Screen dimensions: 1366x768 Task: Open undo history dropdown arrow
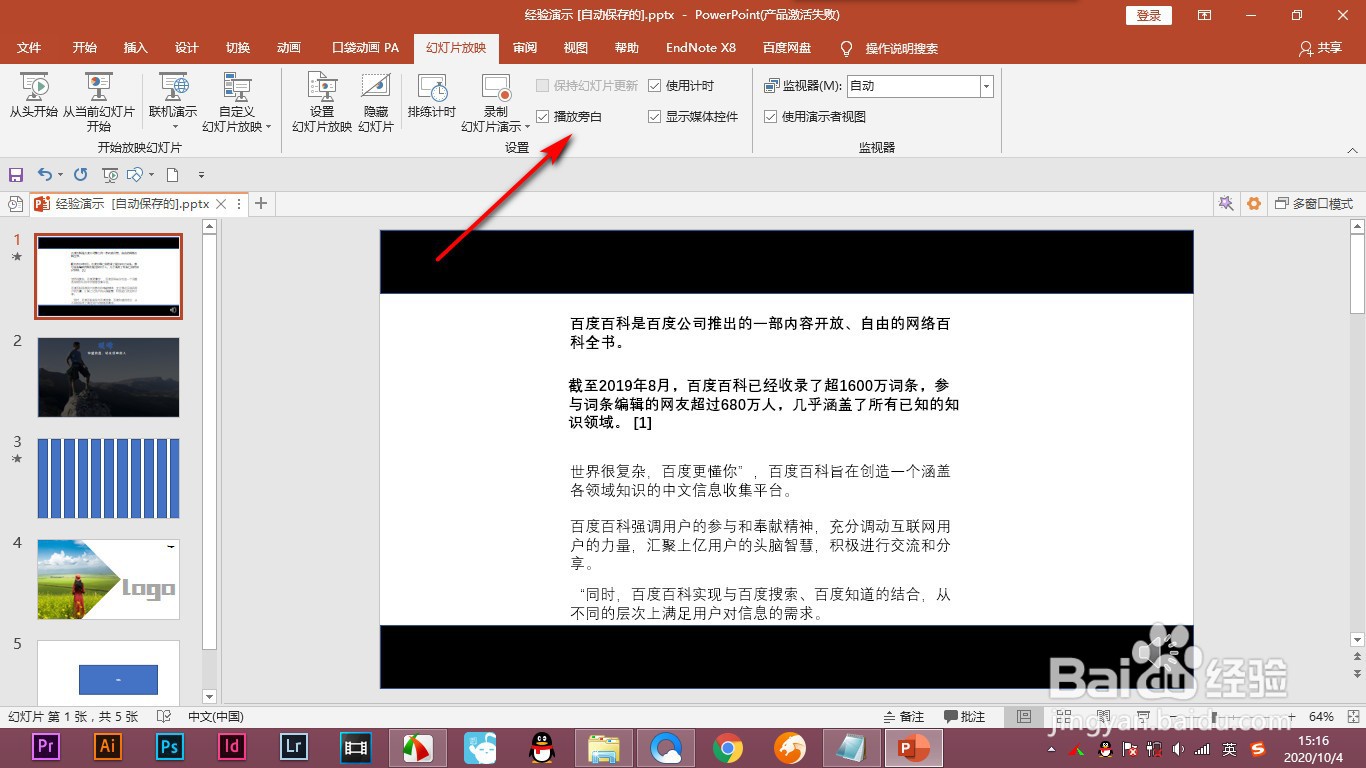pos(61,175)
